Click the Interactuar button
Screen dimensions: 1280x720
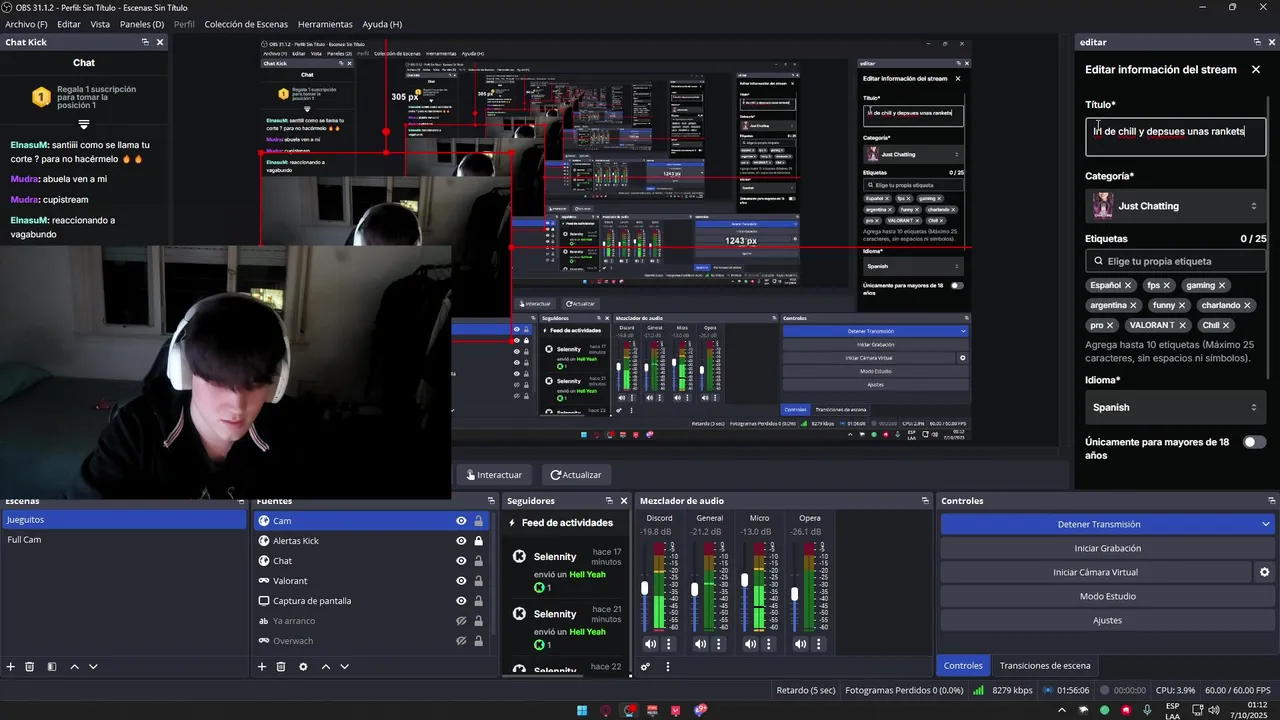click(x=494, y=475)
